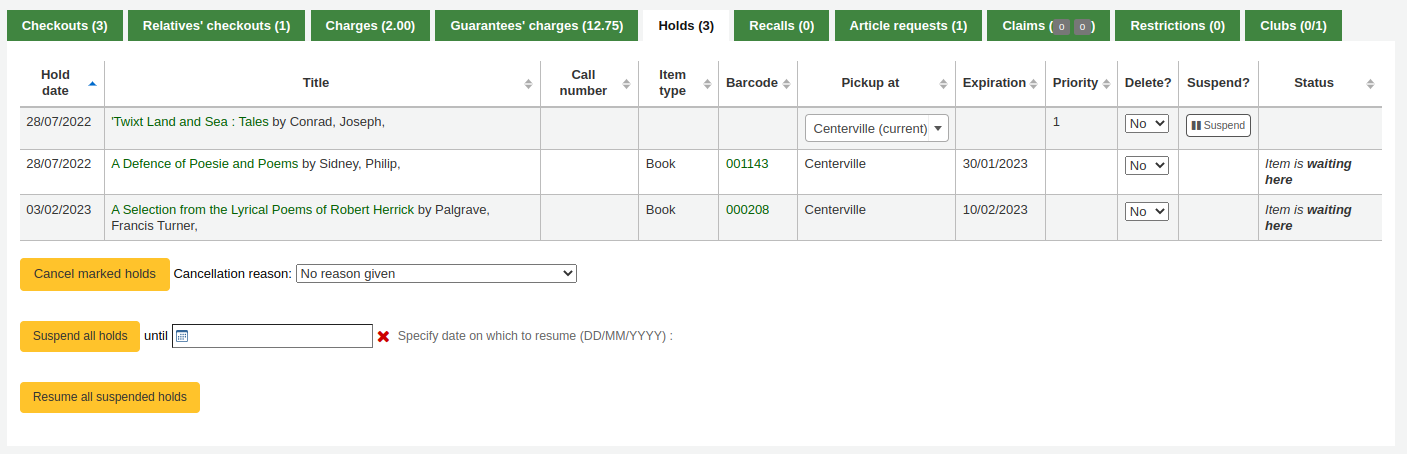
Task: Suspend the 'Twixt Land and Sea hold
Action: pos(1218,125)
